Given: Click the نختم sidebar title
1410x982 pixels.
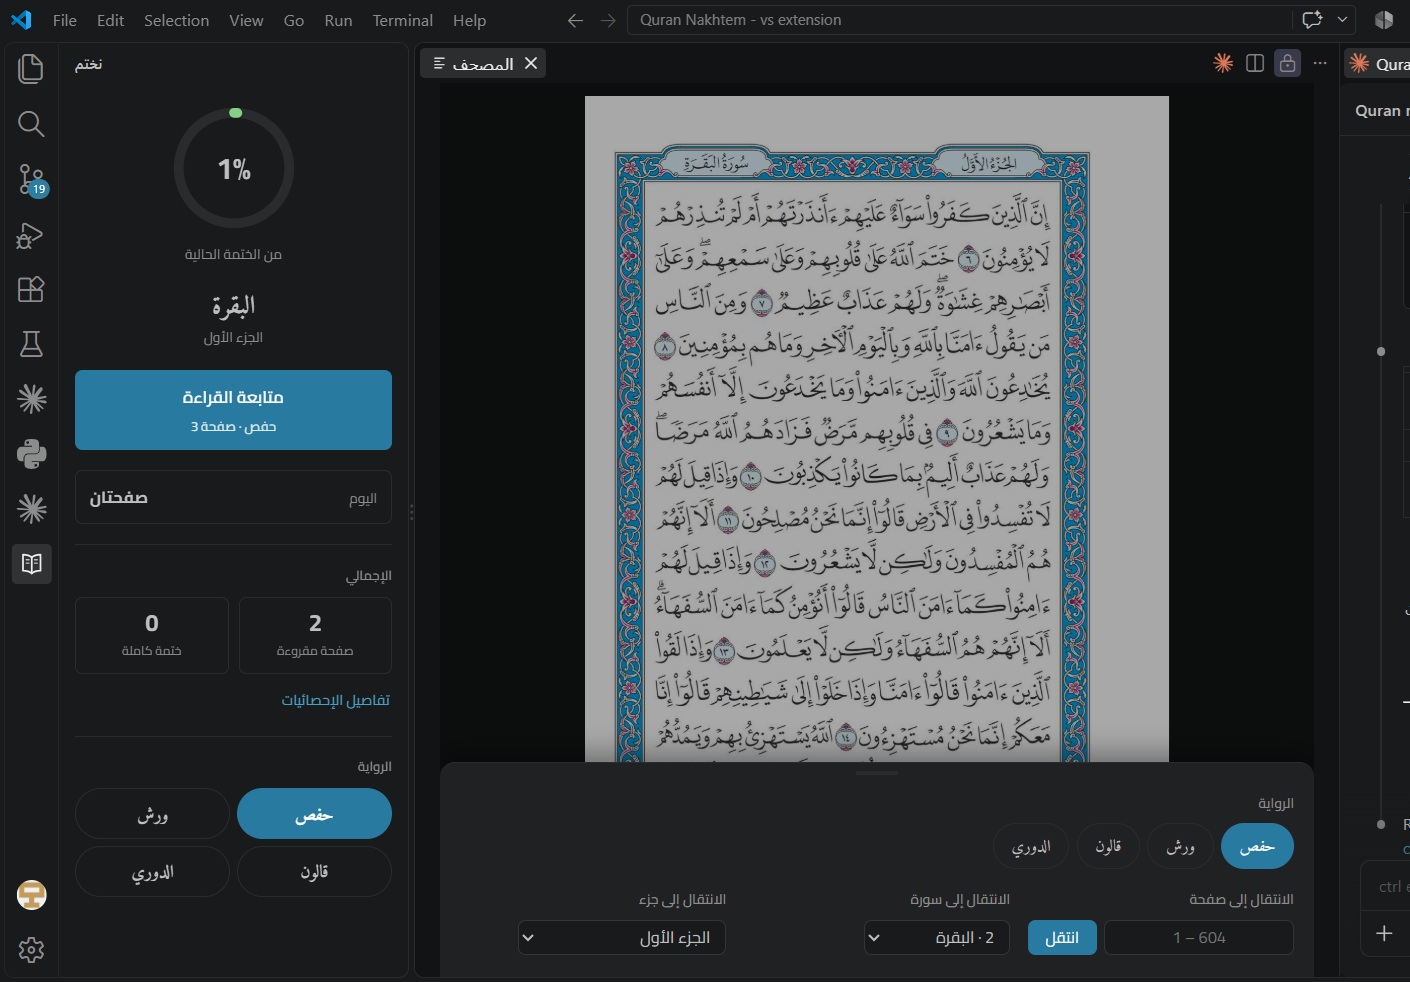Looking at the screenshot, I should 88,64.
